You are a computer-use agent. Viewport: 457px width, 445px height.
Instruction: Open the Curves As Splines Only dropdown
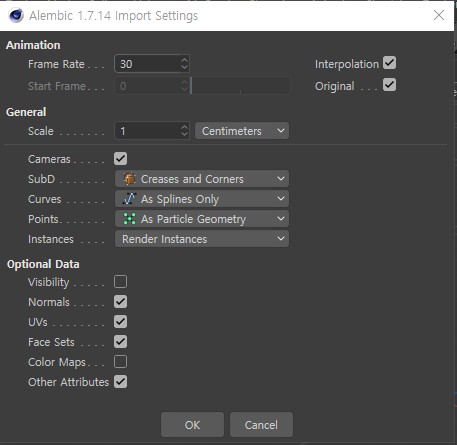pyautogui.click(x=202, y=199)
